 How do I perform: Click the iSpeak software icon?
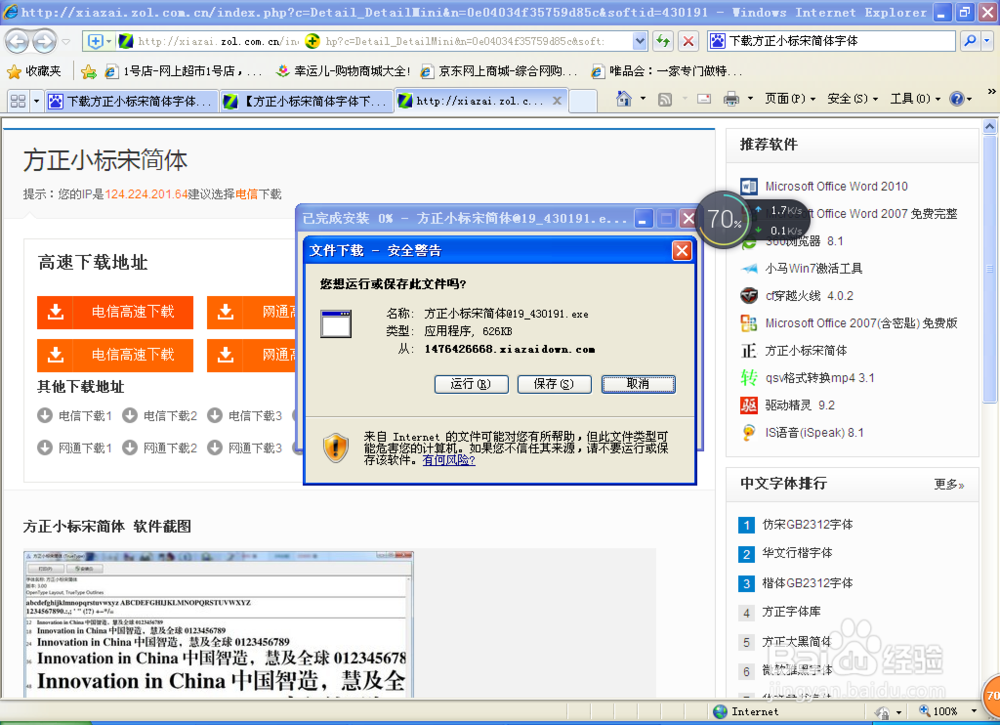point(749,432)
